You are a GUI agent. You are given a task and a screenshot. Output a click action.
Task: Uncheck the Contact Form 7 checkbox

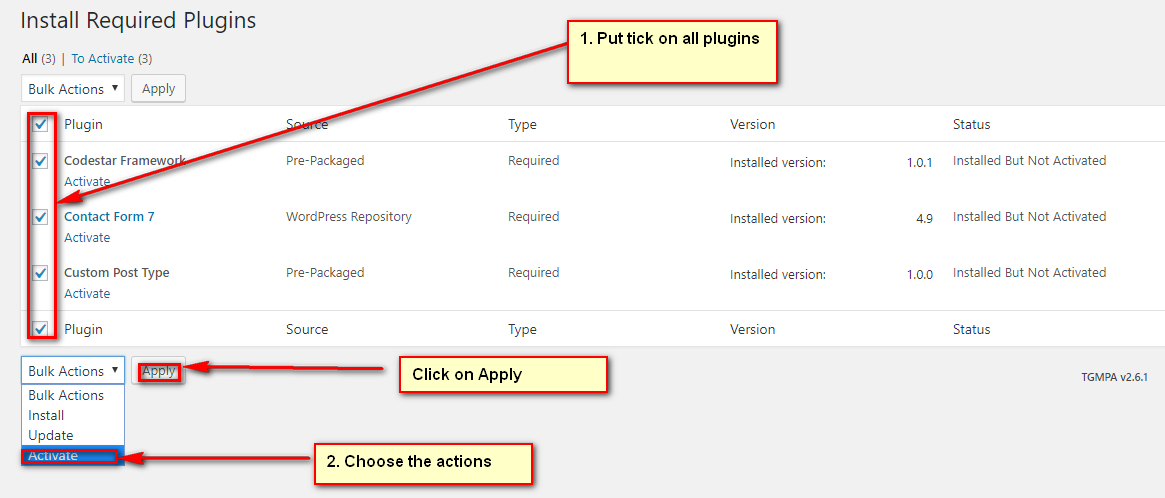tap(41, 217)
